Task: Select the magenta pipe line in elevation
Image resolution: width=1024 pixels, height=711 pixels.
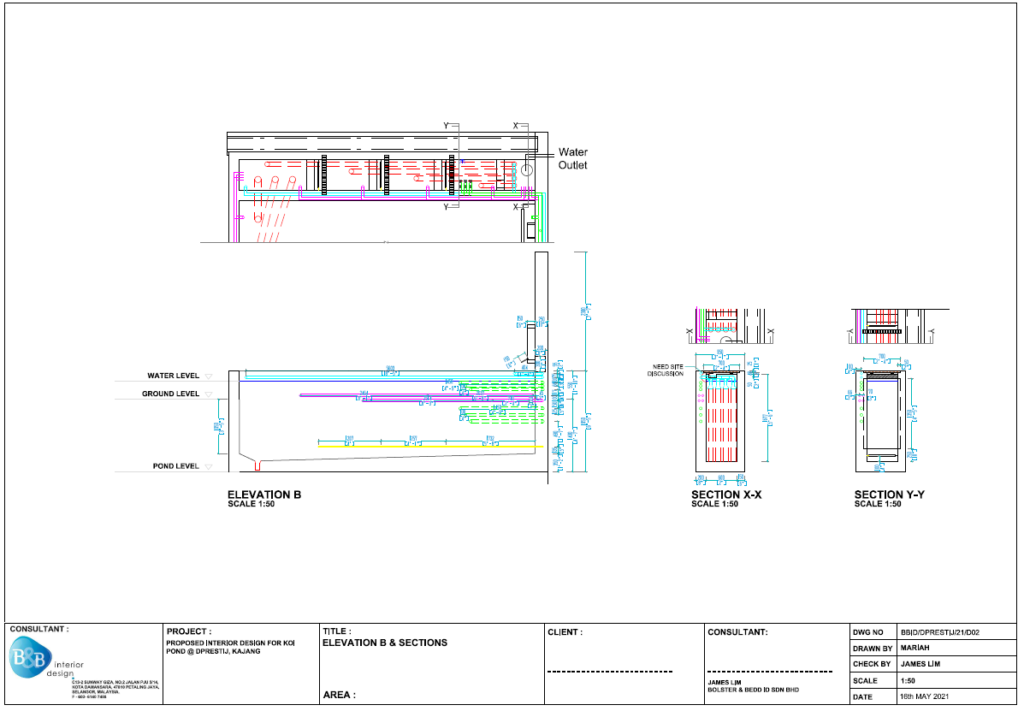Action: pos(330,396)
